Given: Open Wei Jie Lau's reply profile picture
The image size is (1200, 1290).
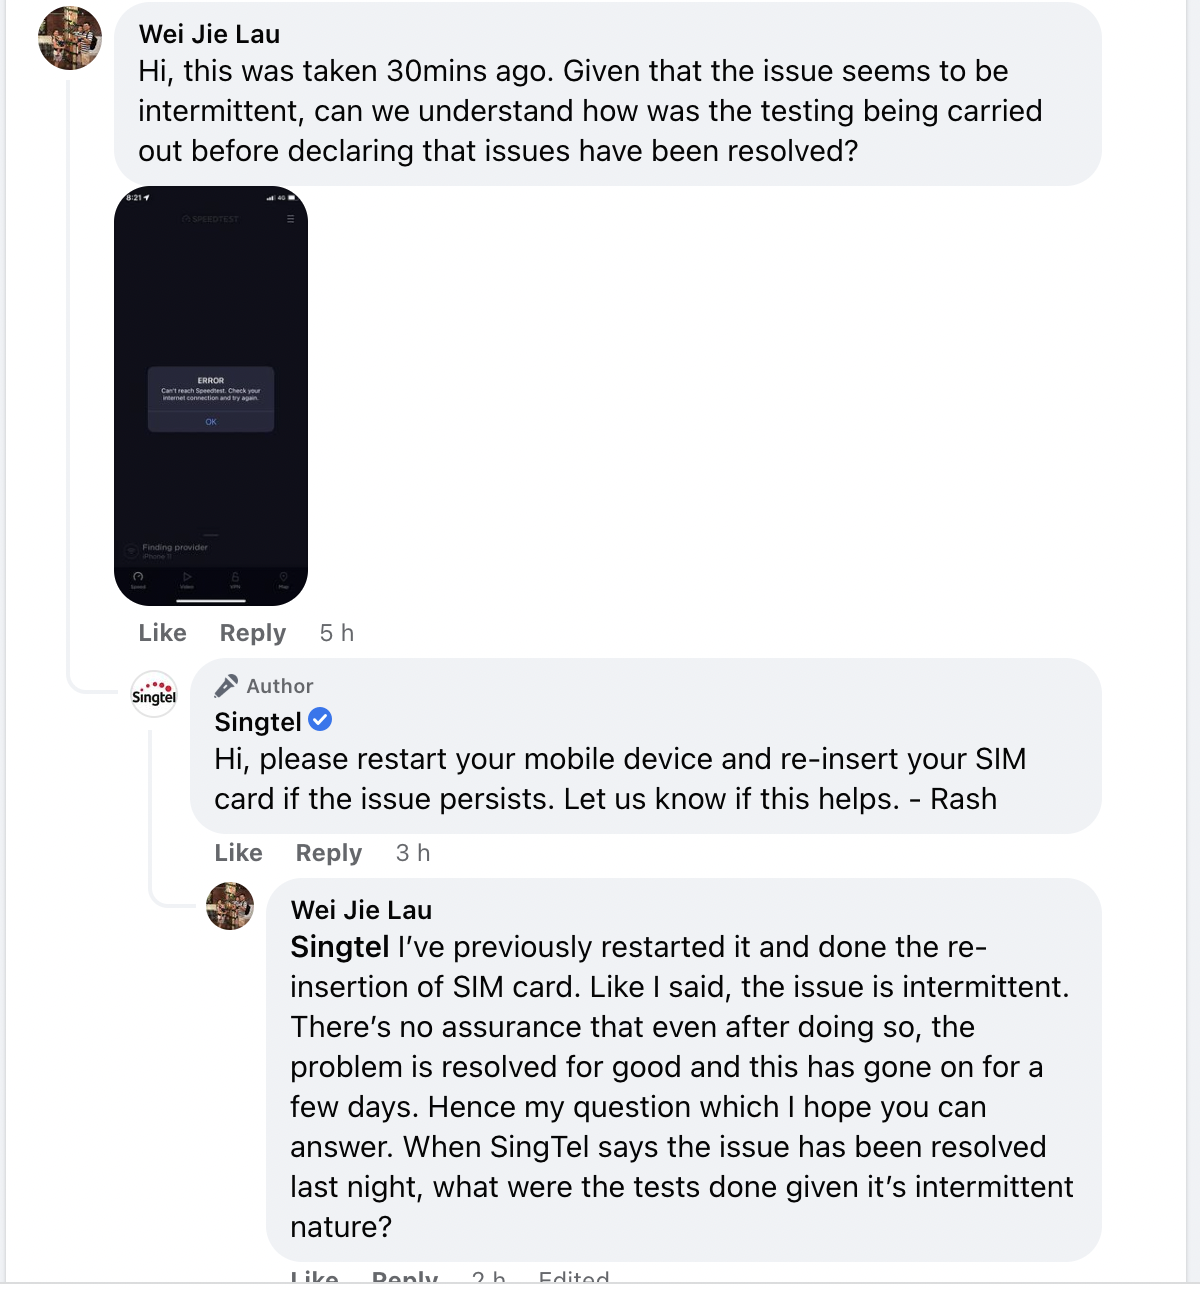Looking at the screenshot, I should tap(230, 906).
